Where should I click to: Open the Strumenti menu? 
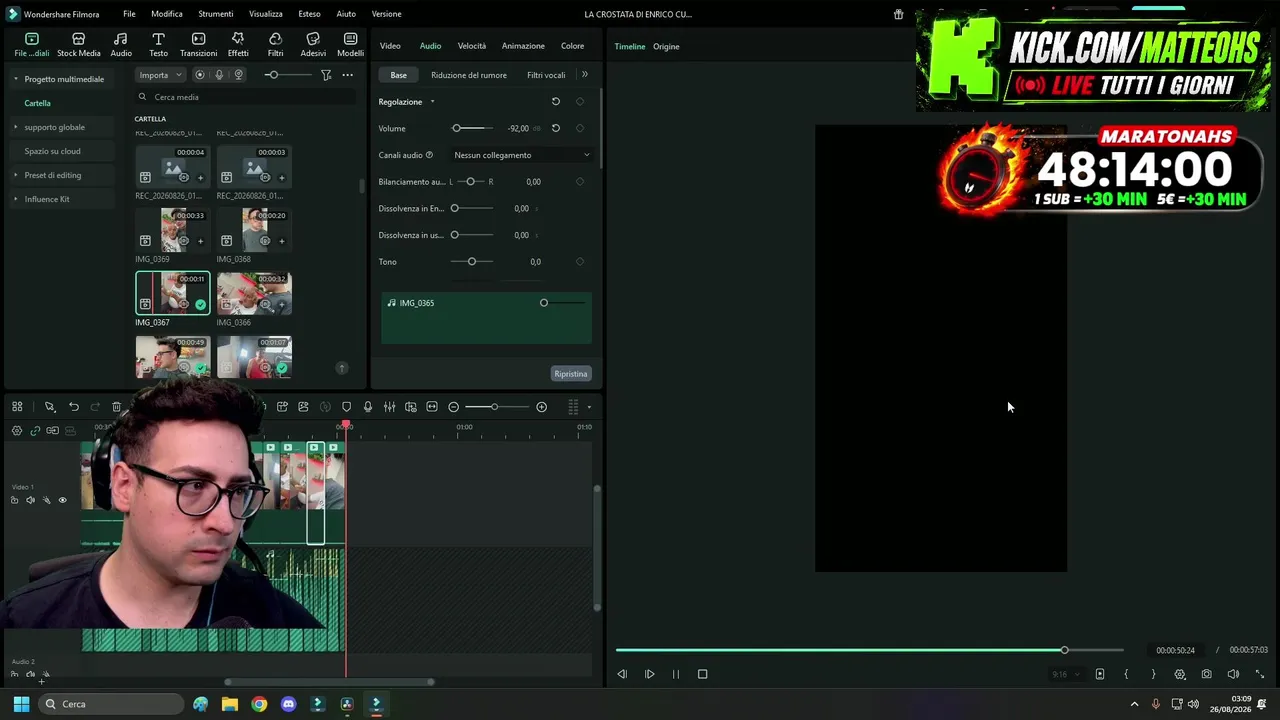216,14
